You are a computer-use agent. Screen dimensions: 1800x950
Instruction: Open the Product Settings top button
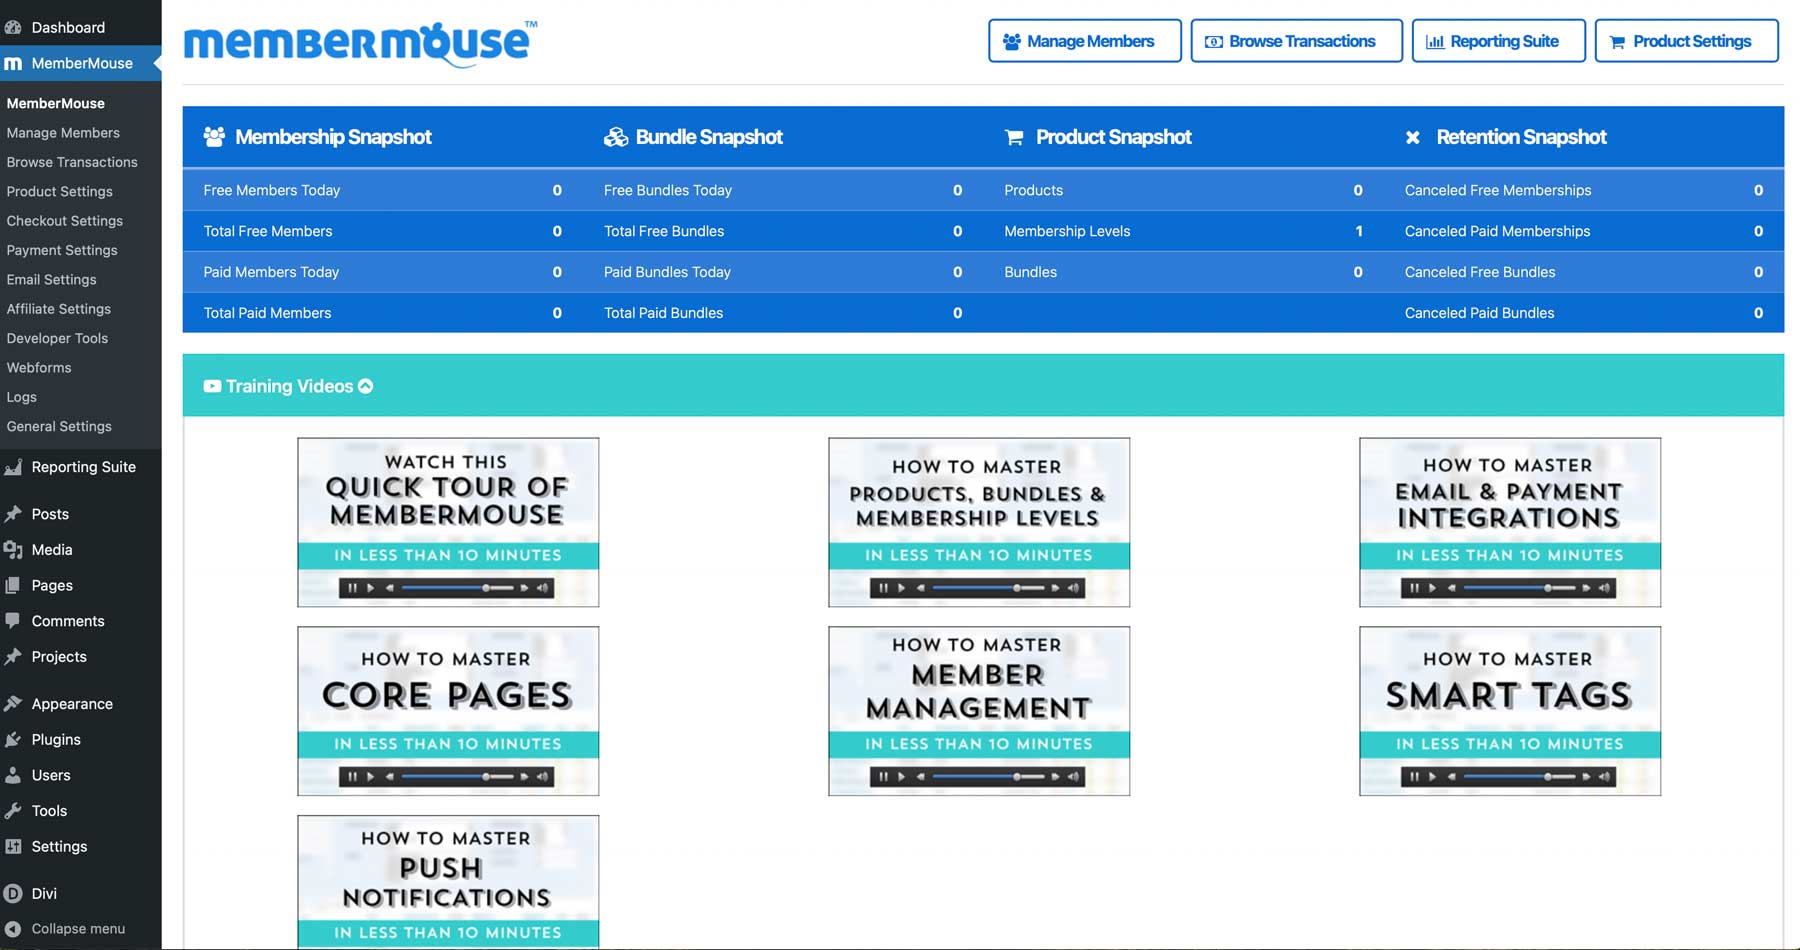click(1686, 41)
